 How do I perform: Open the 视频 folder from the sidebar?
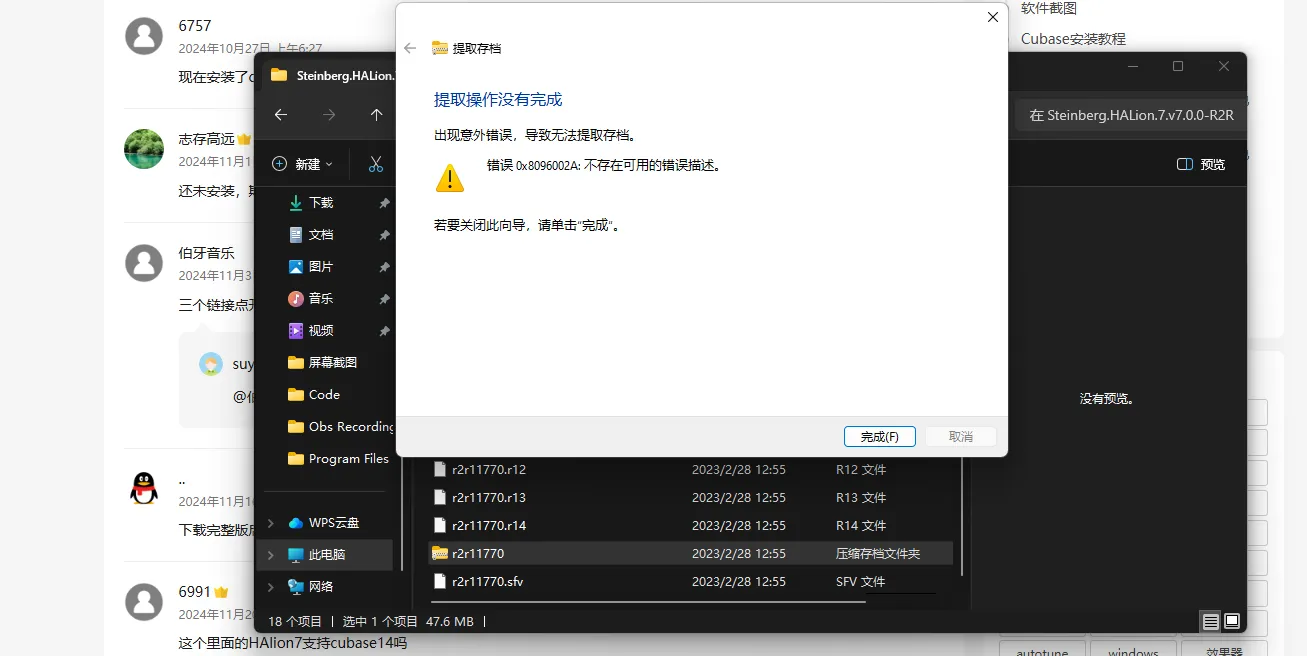(x=318, y=330)
